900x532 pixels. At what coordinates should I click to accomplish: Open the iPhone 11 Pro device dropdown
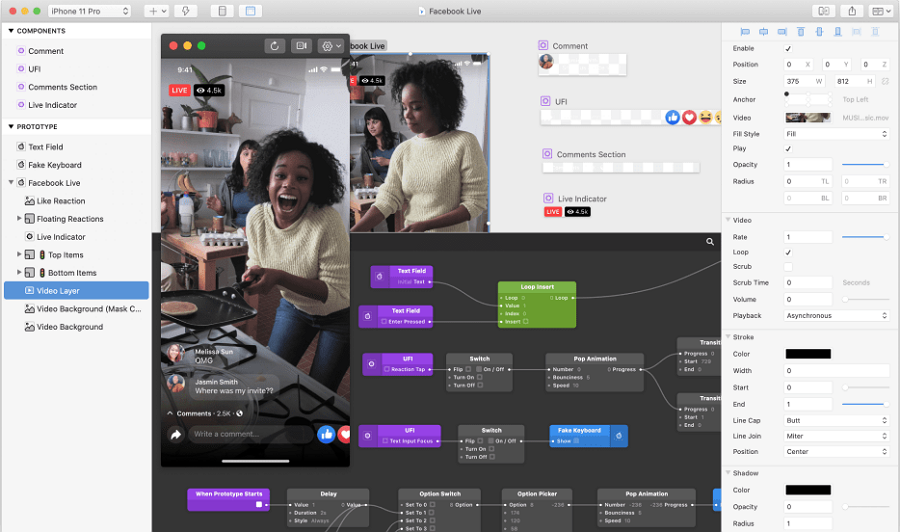pos(90,11)
